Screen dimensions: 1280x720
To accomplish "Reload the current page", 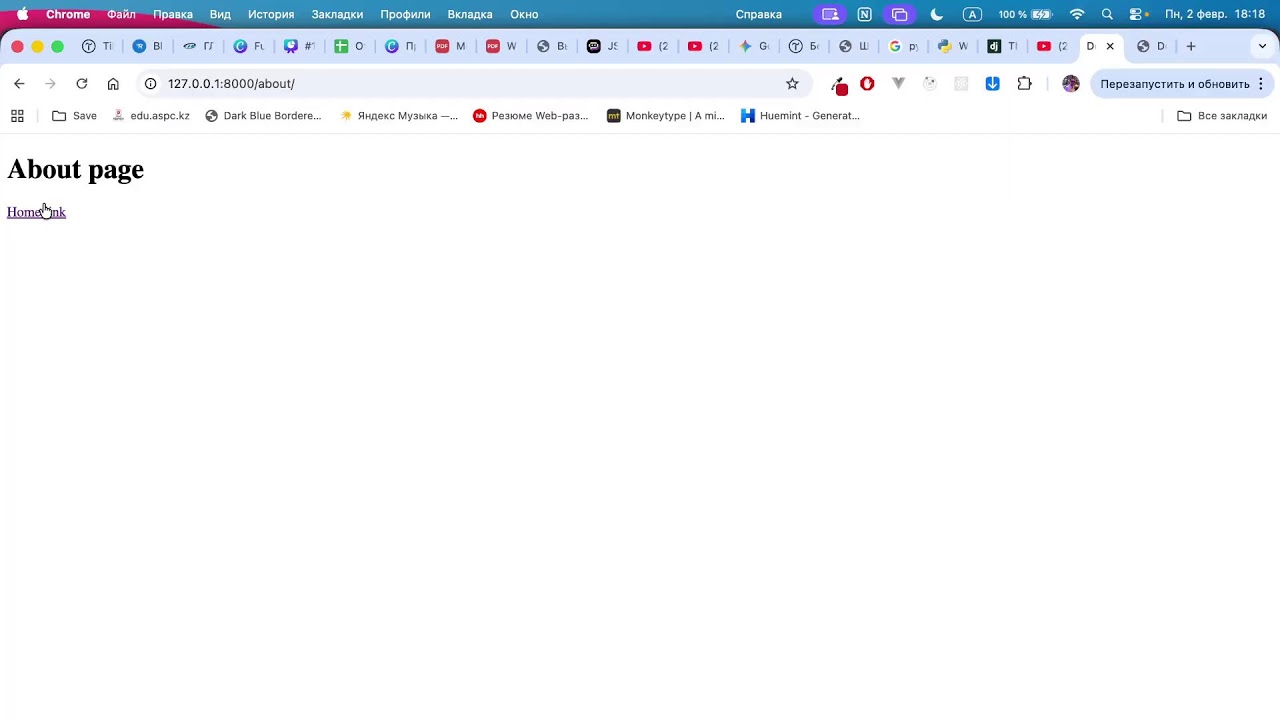I will pyautogui.click(x=82, y=84).
